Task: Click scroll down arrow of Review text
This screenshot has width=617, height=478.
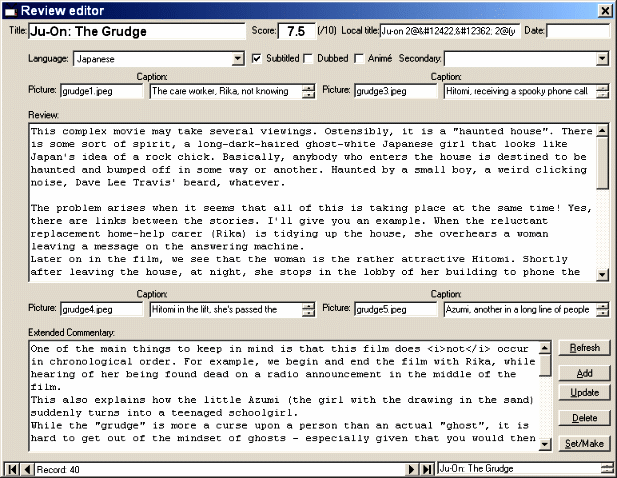Action: tap(602, 275)
